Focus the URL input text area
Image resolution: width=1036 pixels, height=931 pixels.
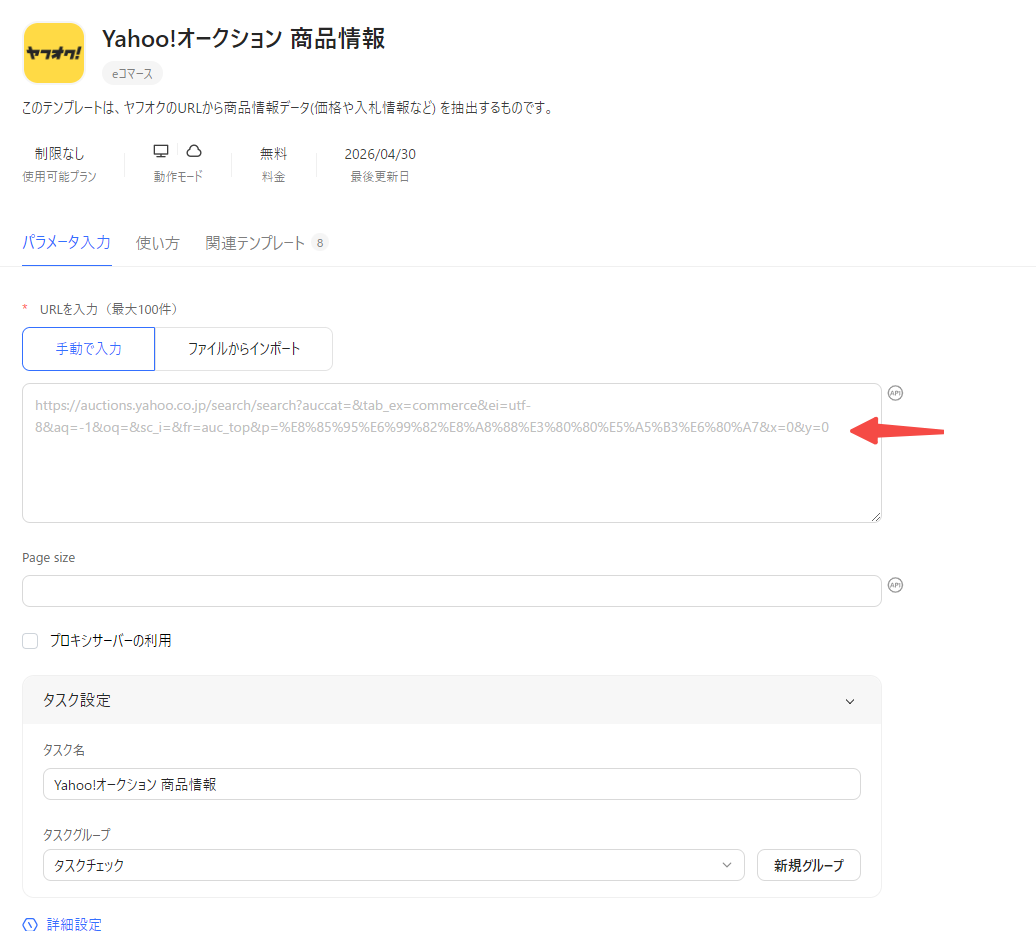(x=452, y=453)
